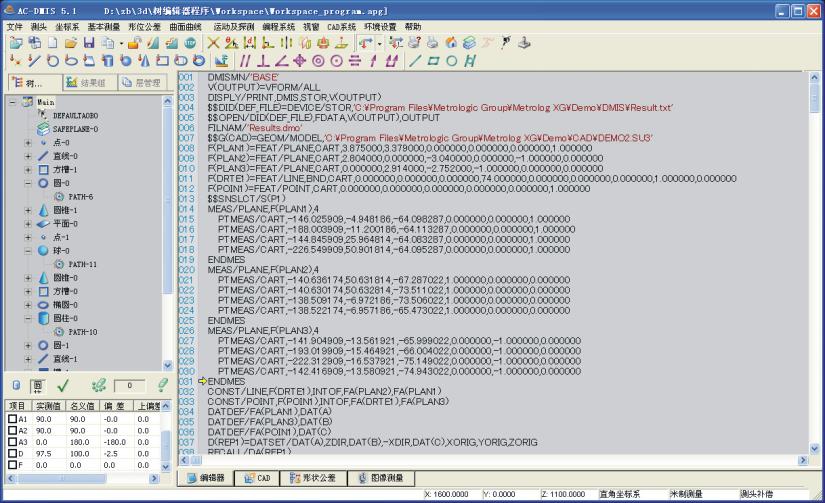This screenshot has width=825, height=503.
Task: Expand the 圆锥-1 tree node
Action: point(29,211)
